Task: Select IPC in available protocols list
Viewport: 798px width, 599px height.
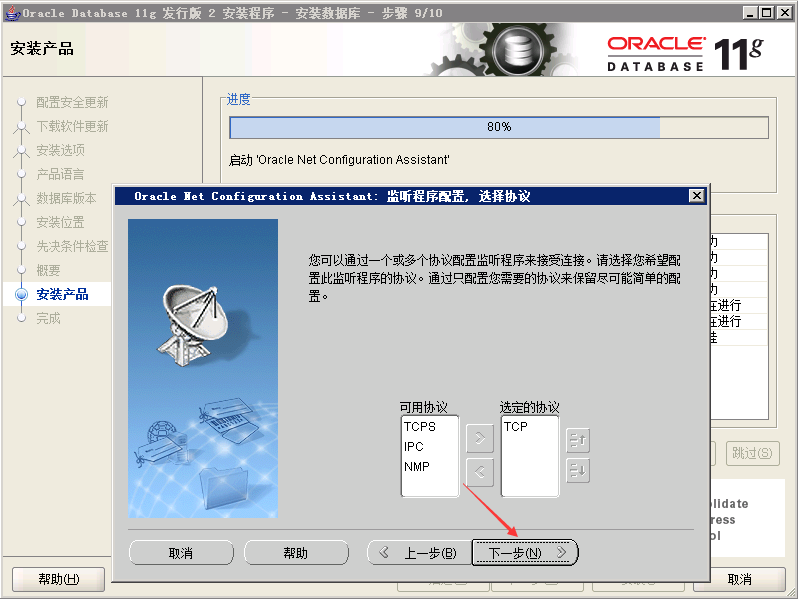Action: [x=414, y=446]
